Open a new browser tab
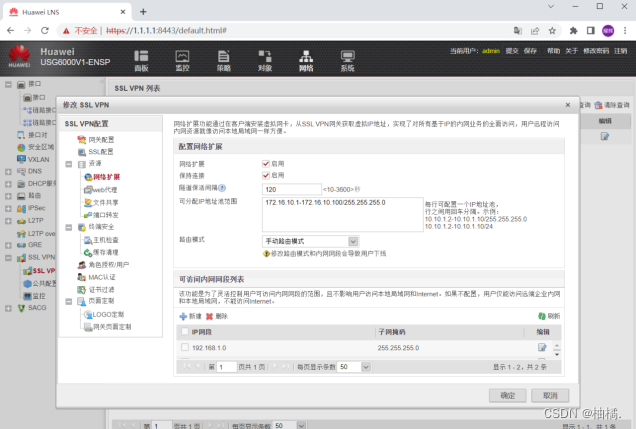This screenshot has width=636, height=429. coord(143,12)
